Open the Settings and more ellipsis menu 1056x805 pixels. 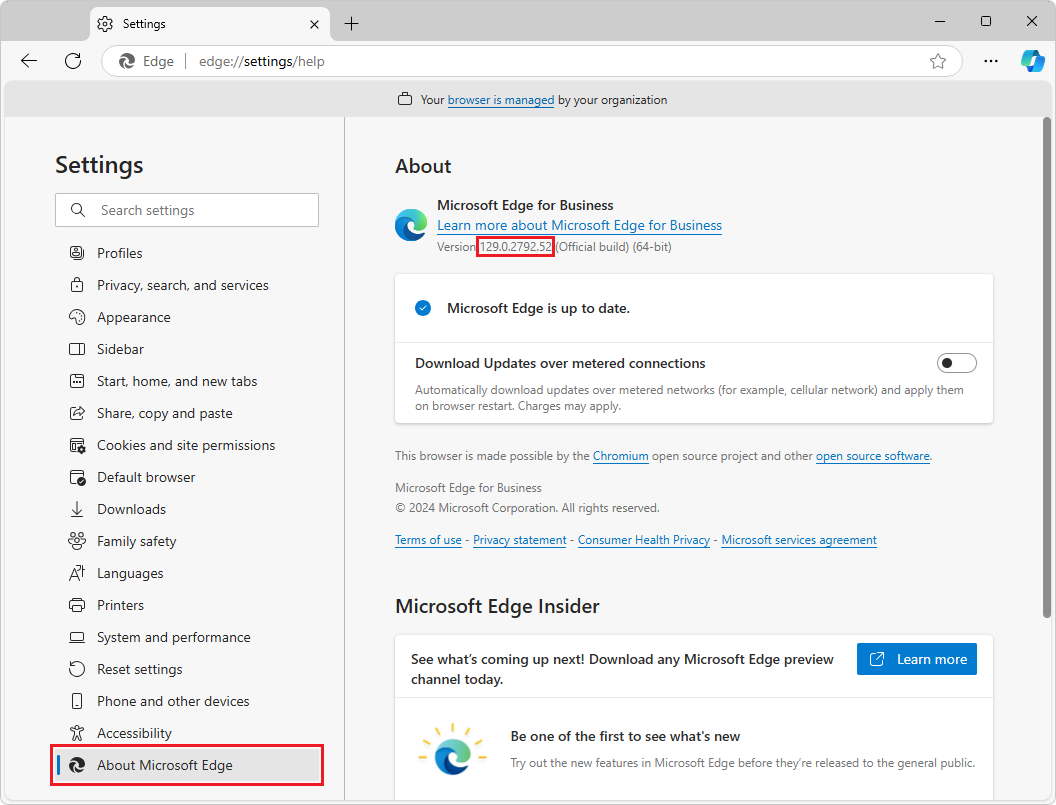990,61
